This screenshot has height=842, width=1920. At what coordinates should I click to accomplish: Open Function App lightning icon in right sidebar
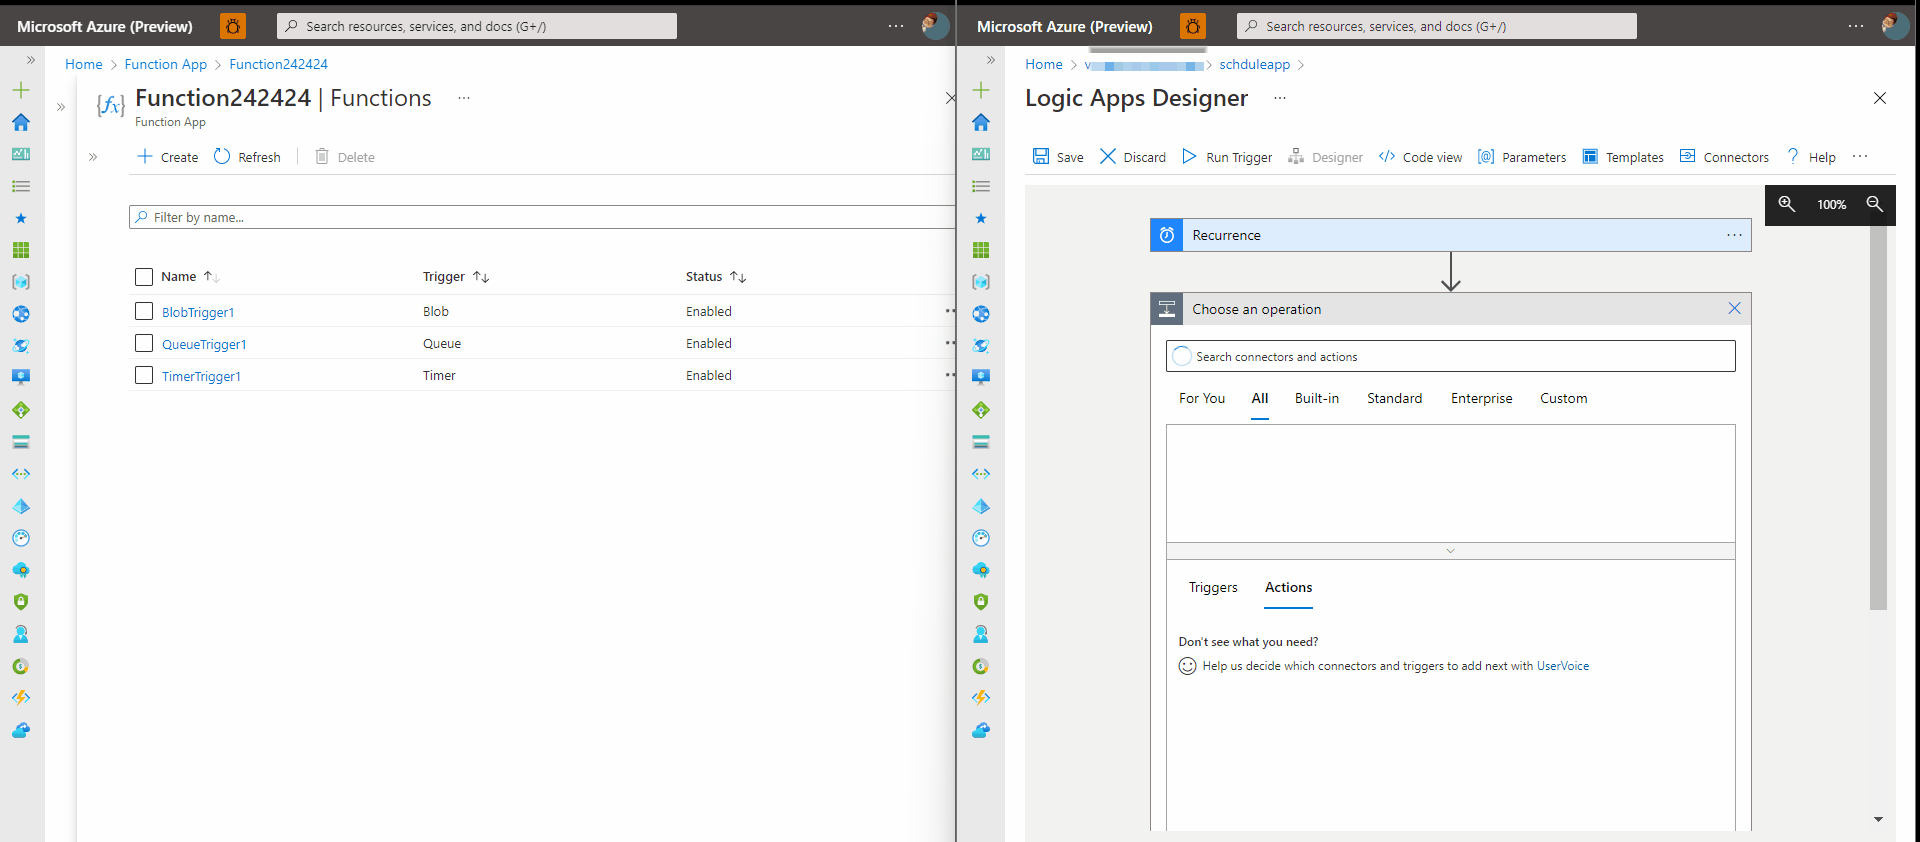click(981, 698)
